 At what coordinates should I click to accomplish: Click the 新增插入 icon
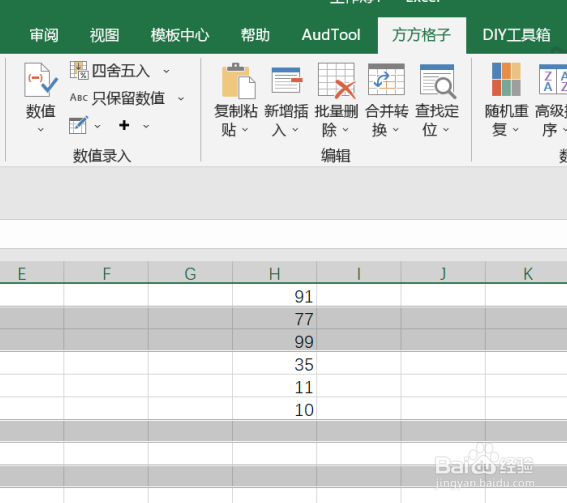[x=286, y=80]
